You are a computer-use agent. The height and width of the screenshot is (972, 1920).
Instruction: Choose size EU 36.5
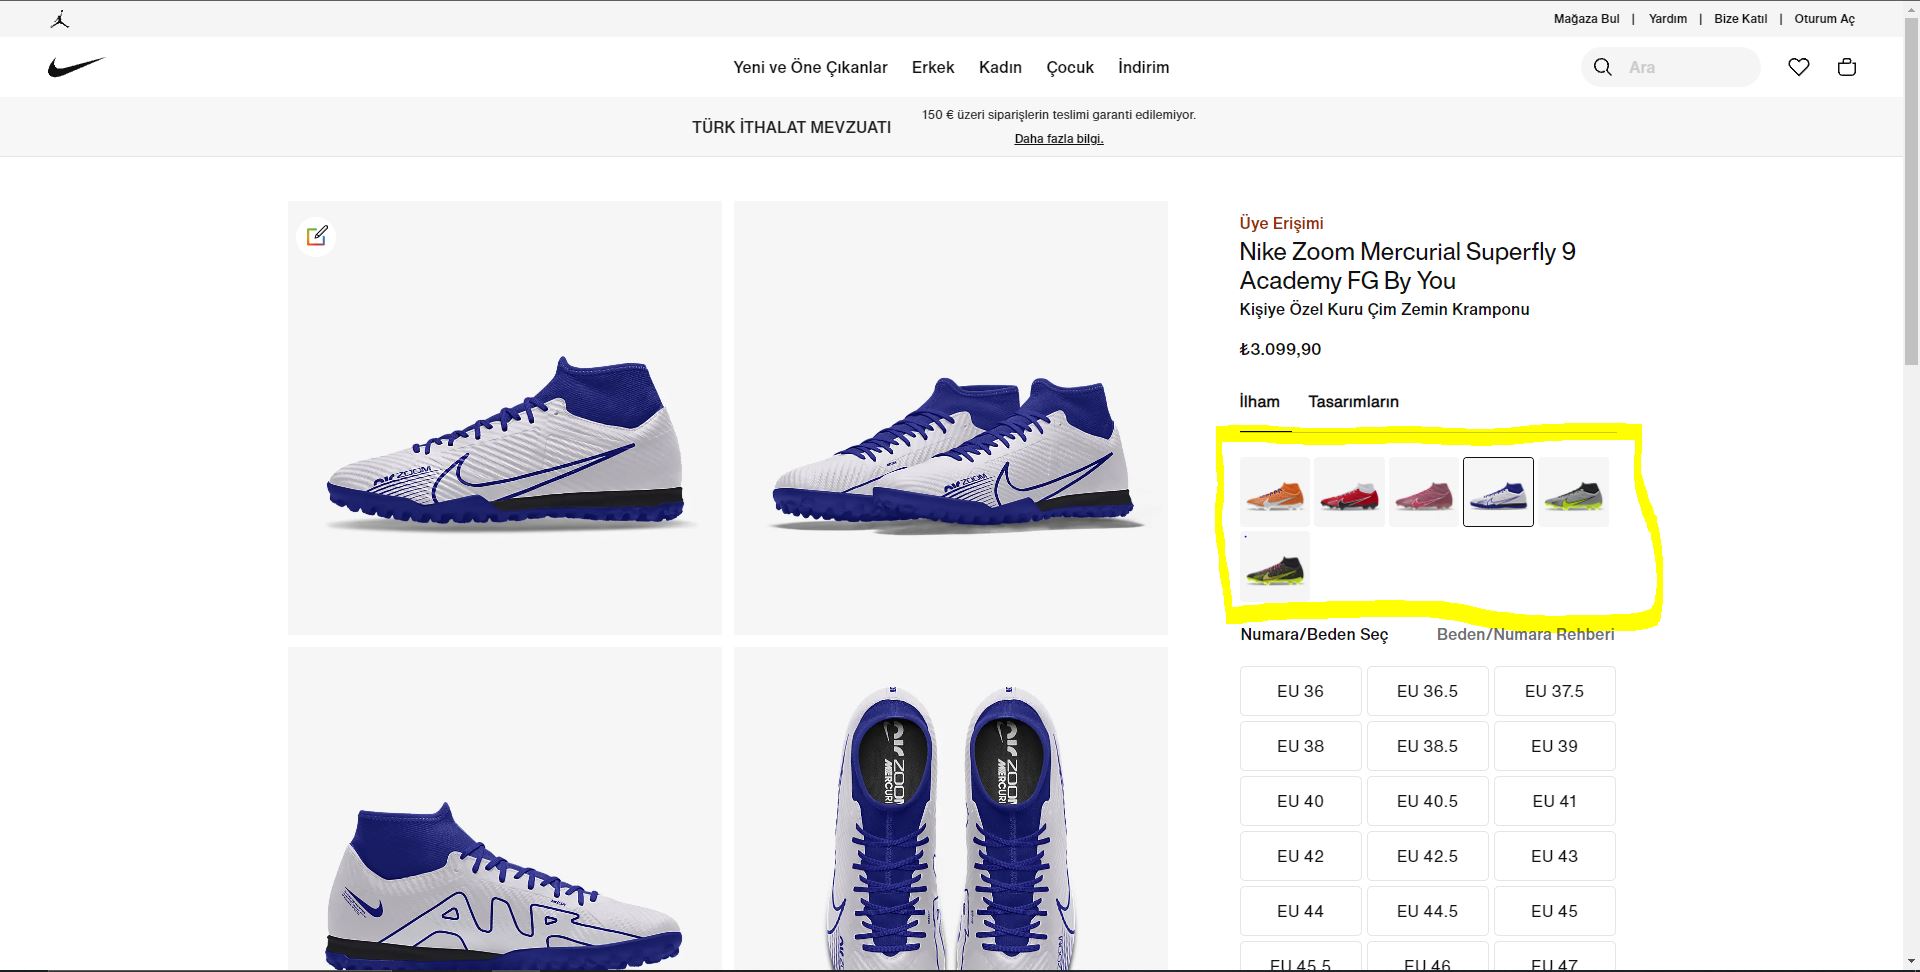pyautogui.click(x=1427, y=691)
